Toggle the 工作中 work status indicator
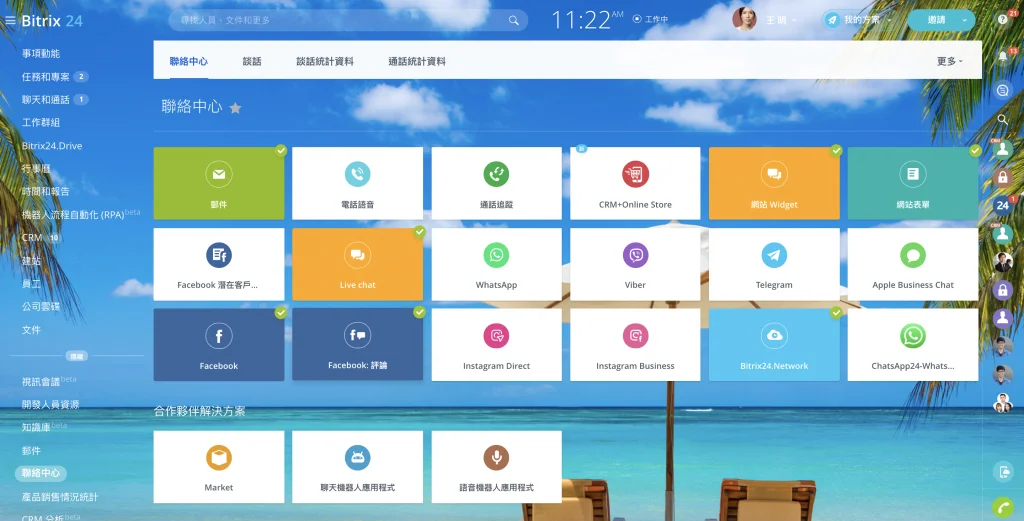 point(651,19)
